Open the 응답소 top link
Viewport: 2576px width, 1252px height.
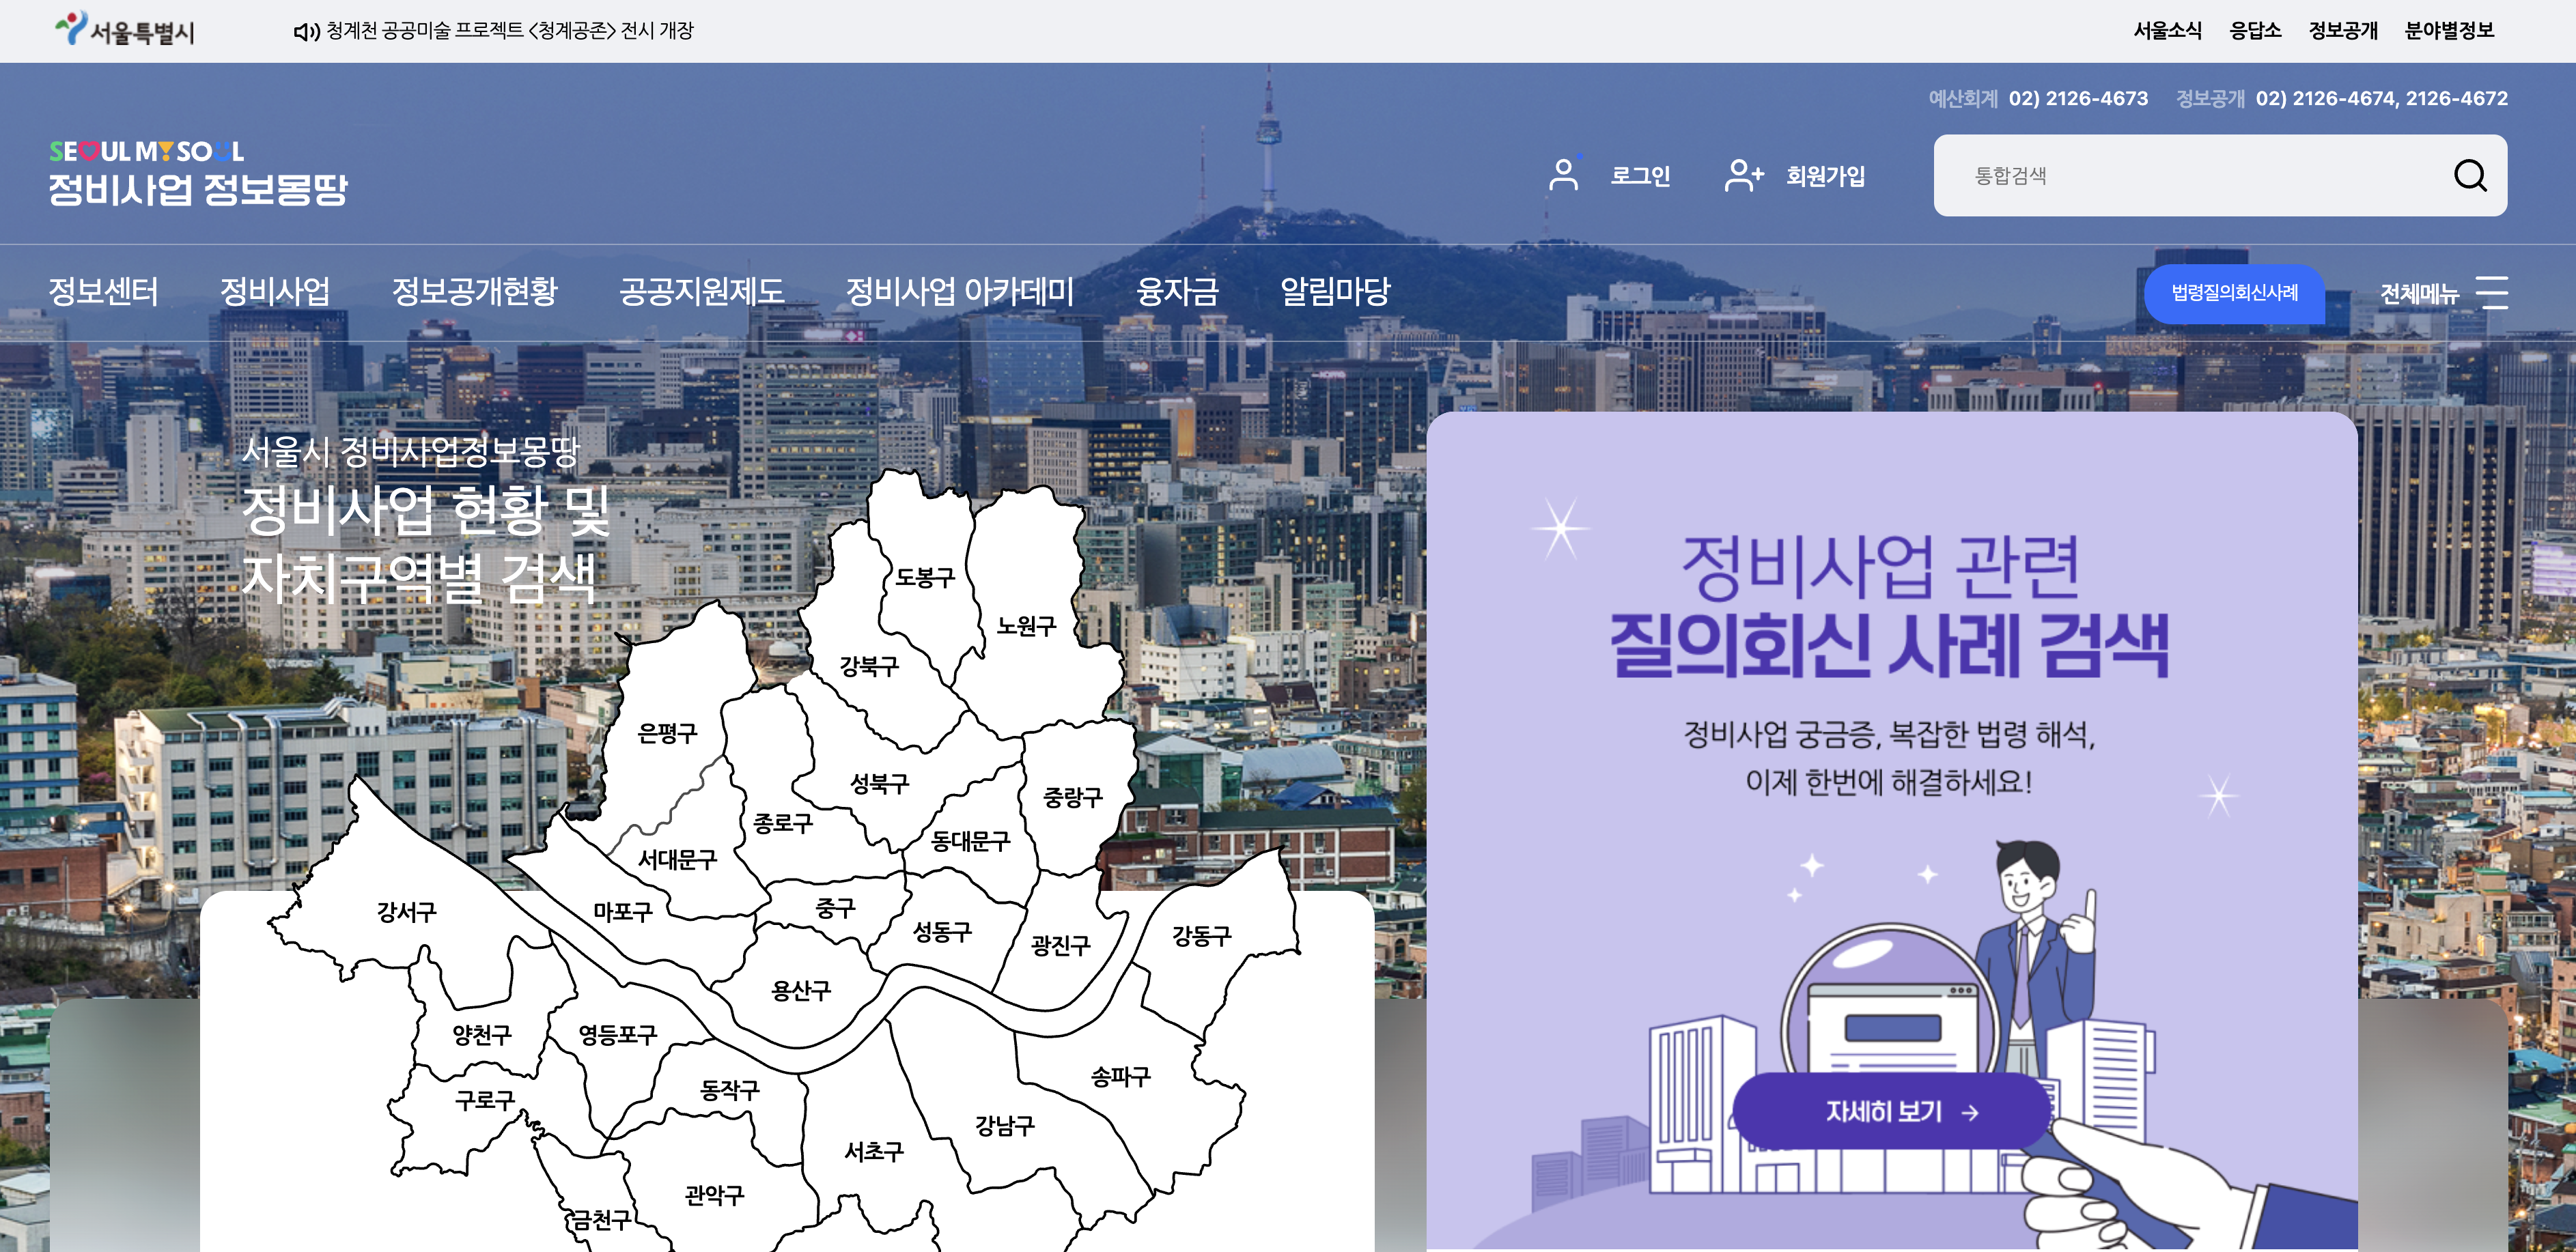click(x=2255, y=31)
